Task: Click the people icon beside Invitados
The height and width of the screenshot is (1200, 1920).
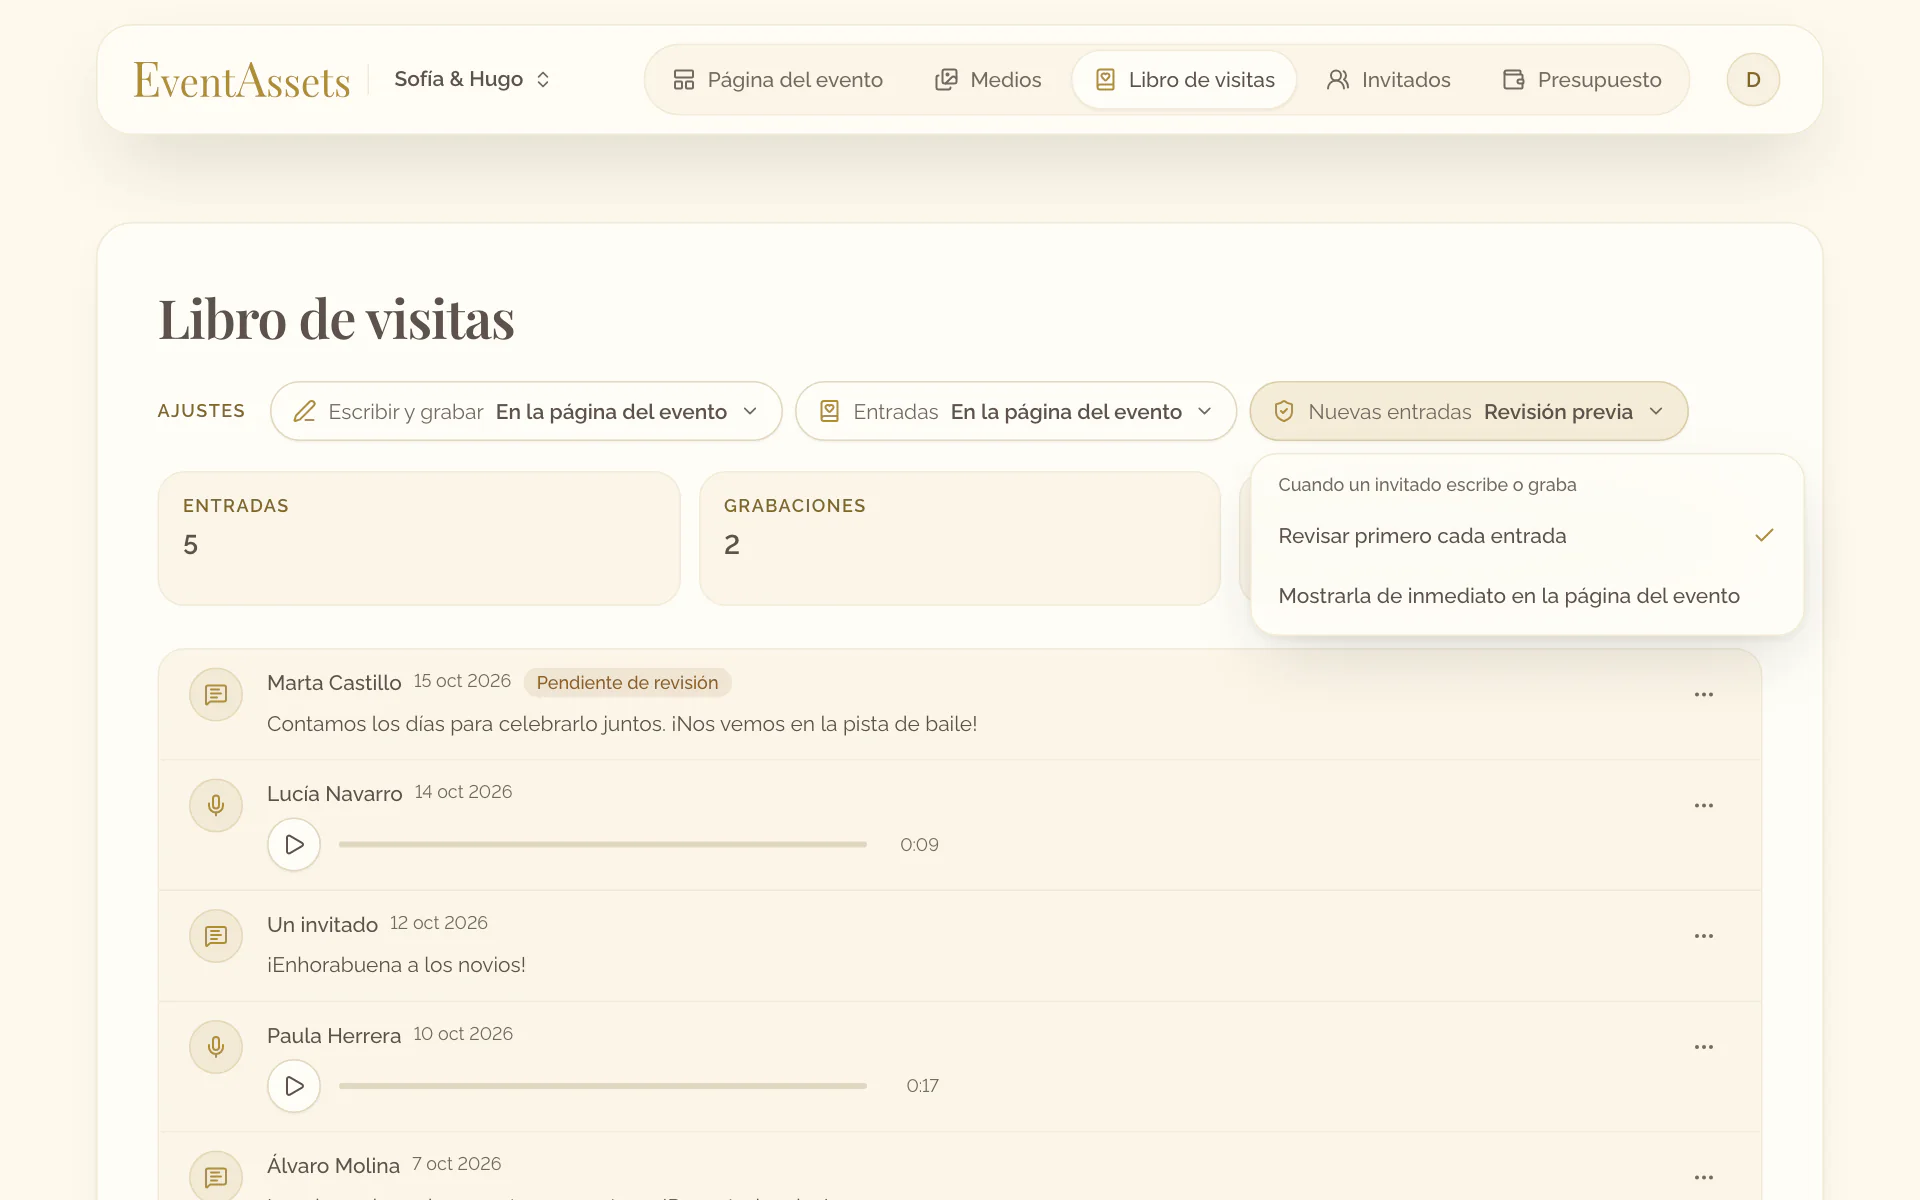Action: tap(1338, 80)
